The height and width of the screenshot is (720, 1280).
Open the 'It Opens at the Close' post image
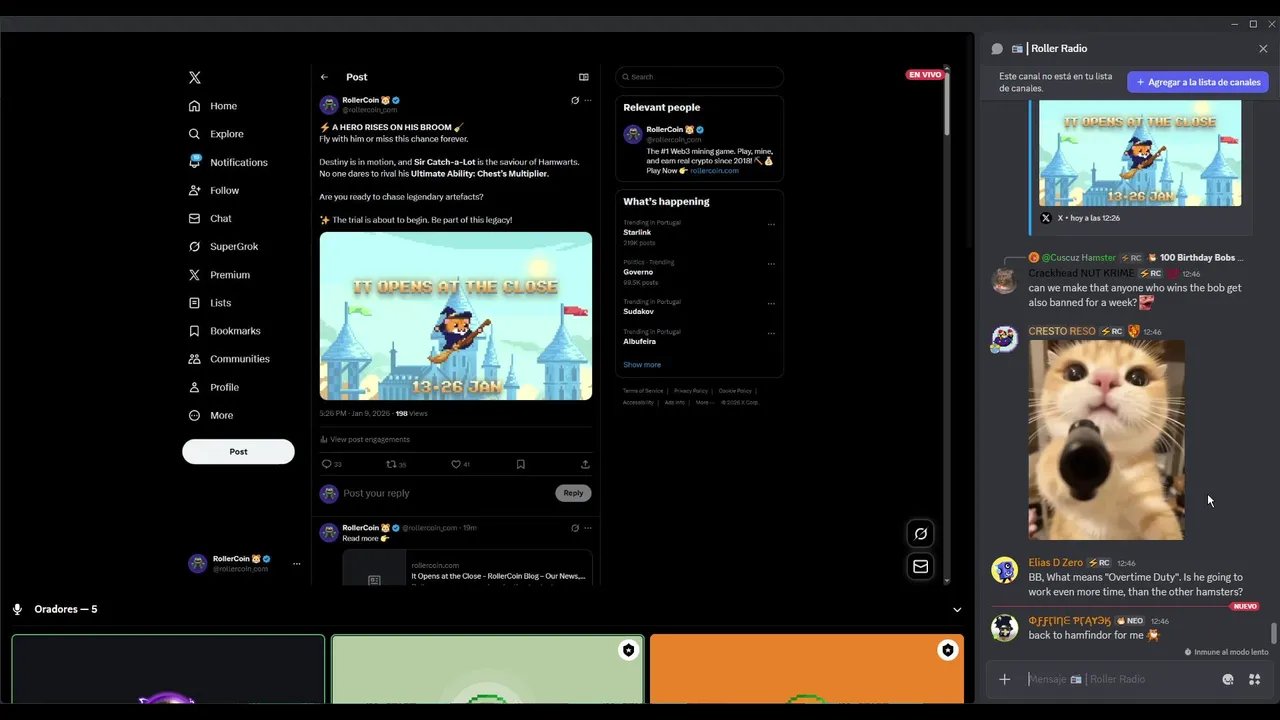pos(456,316)
